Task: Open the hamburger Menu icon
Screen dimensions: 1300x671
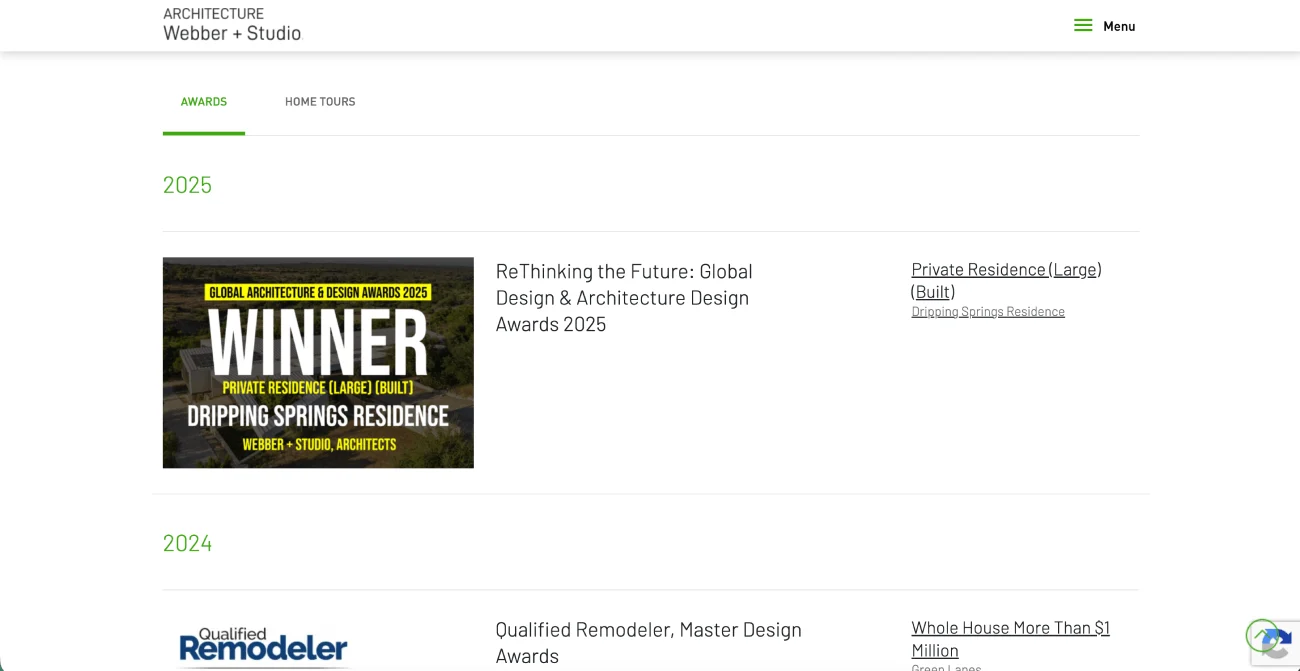Action: [x=1083, y=26]
